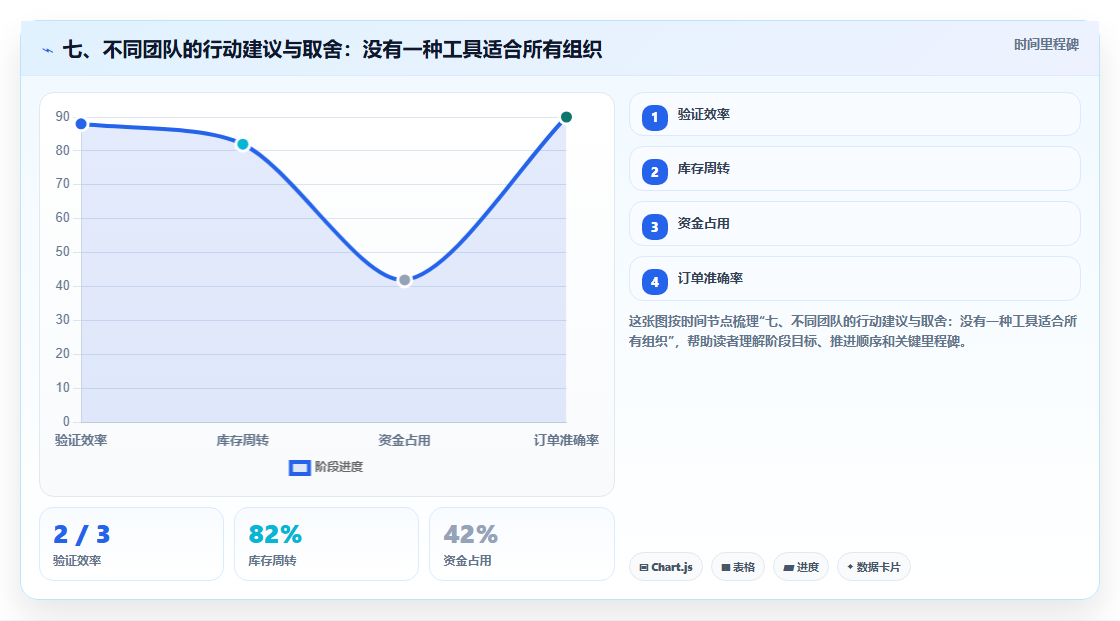Image resolution: width=1120 pixels, height=621 pixels.
Task: Click the 表格 tag
Action: coord(738,567)
